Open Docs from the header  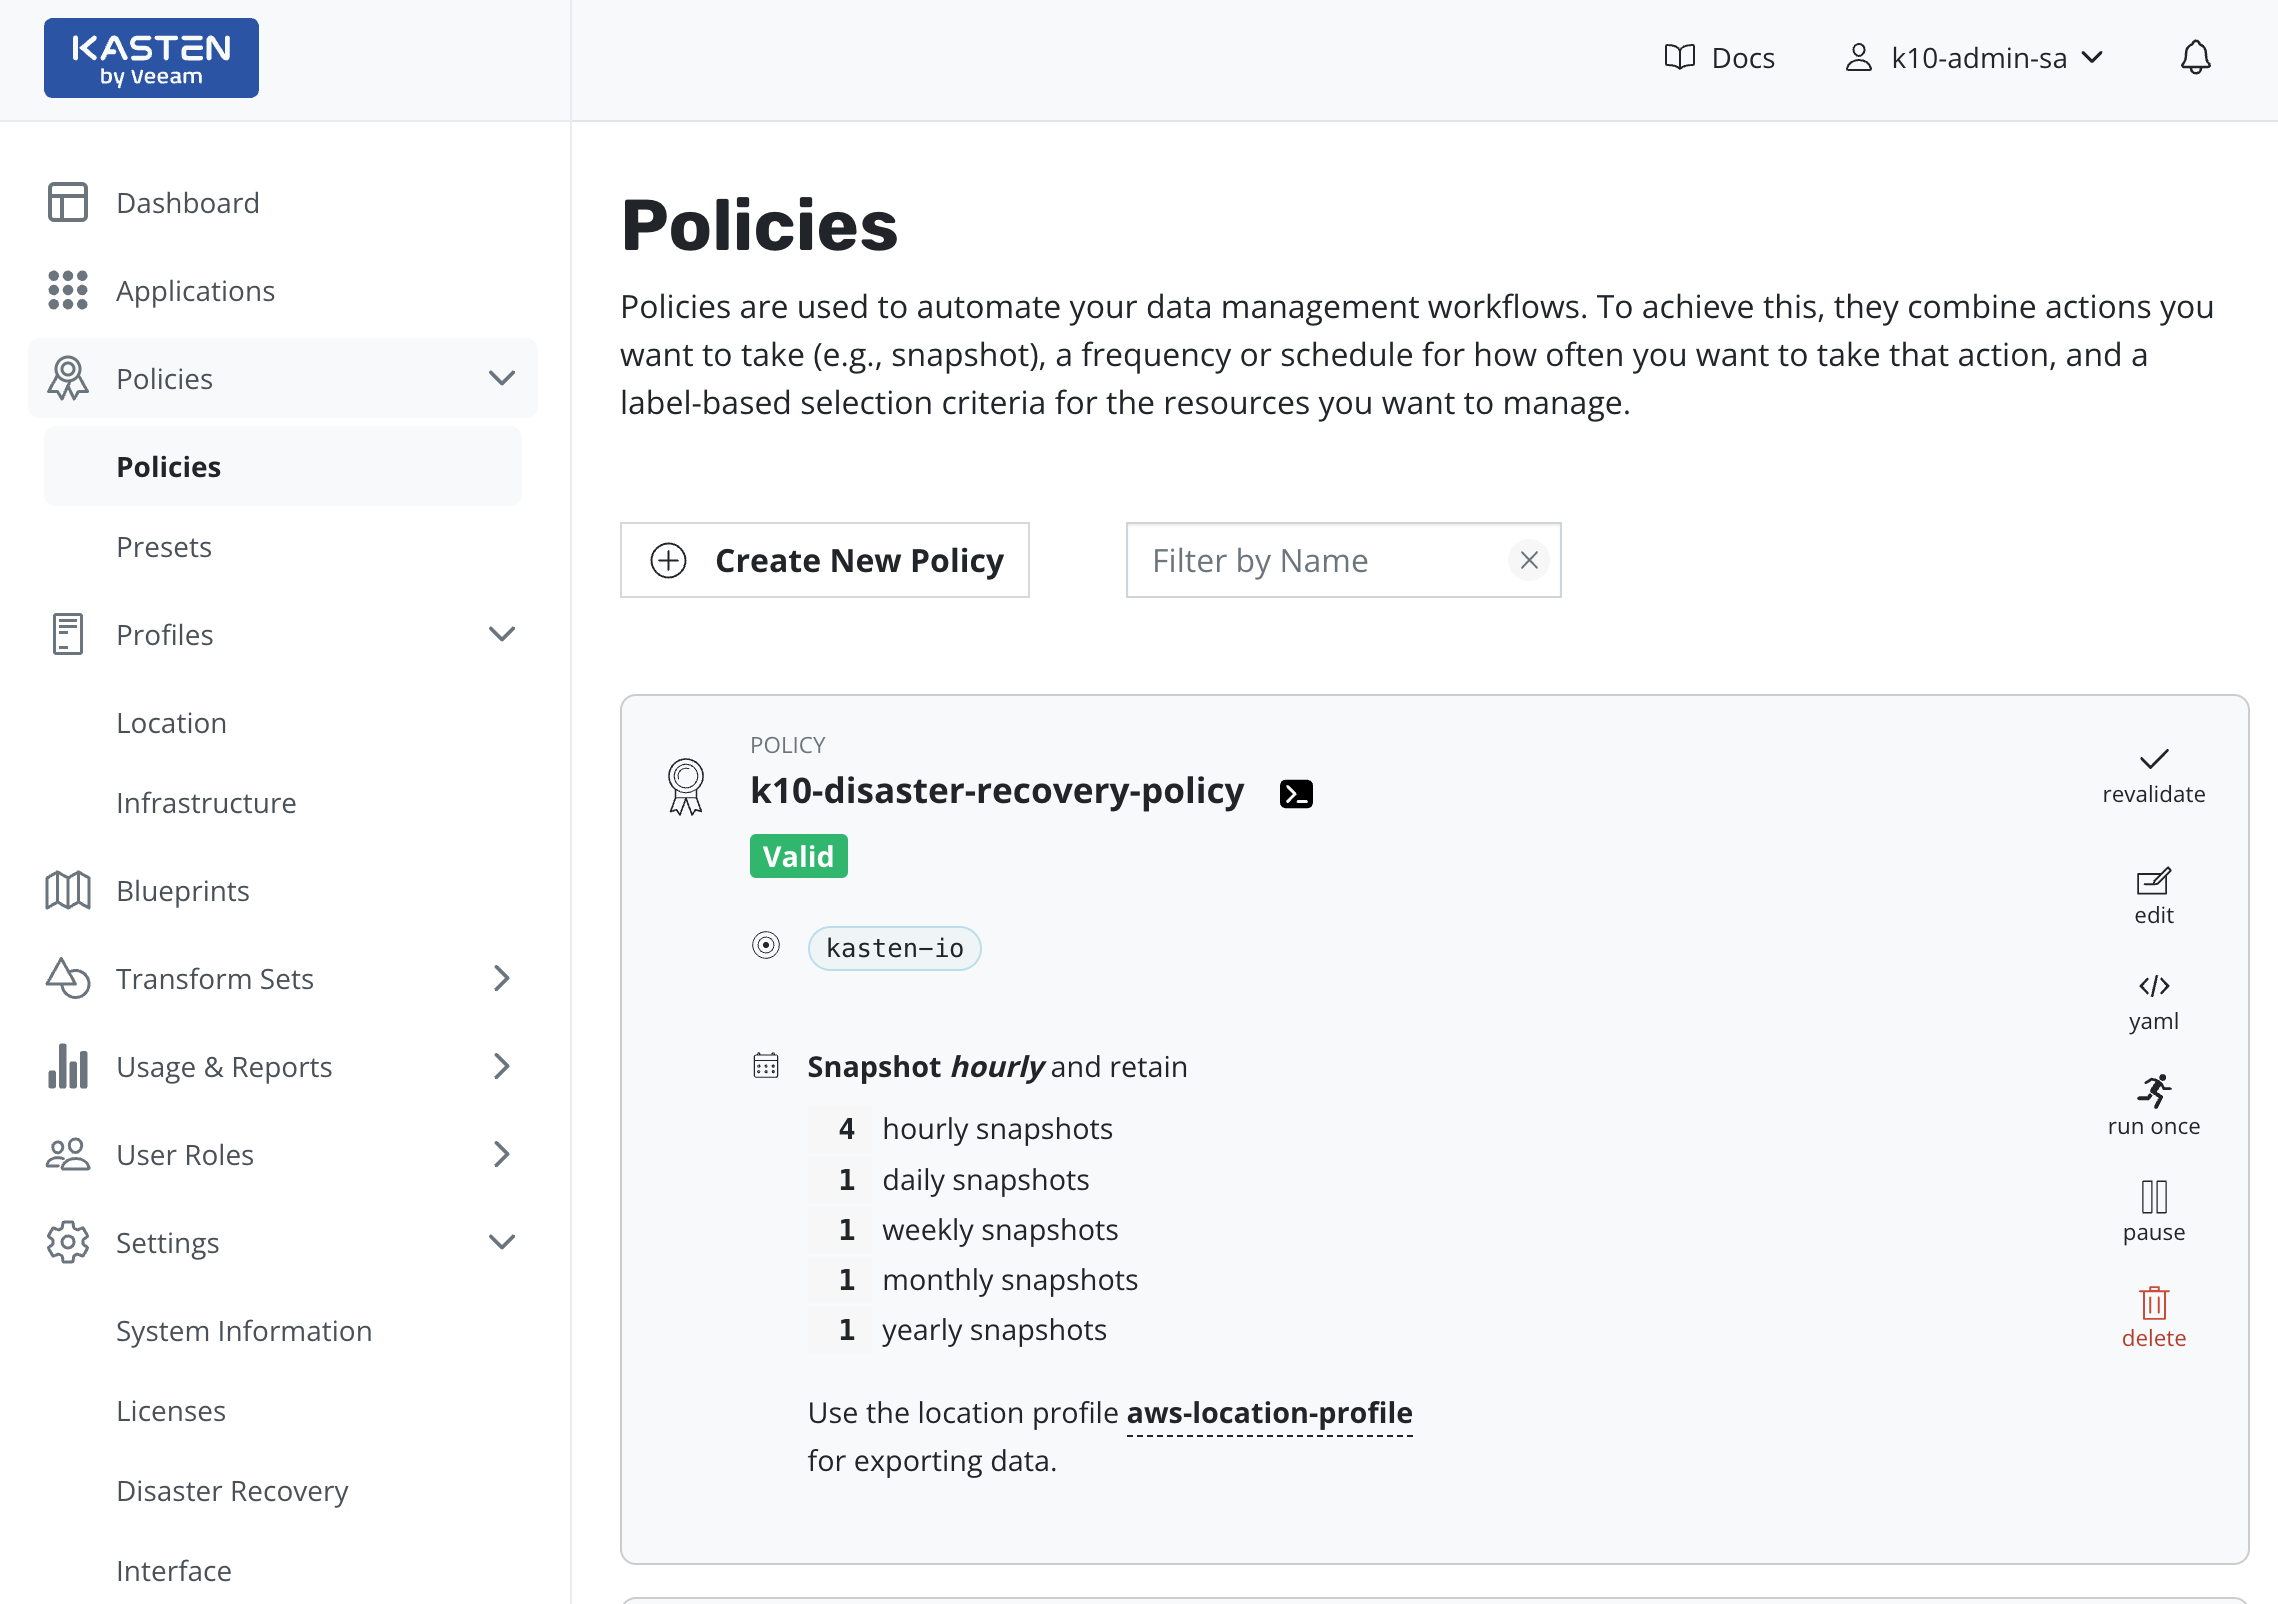[1720, 58]
